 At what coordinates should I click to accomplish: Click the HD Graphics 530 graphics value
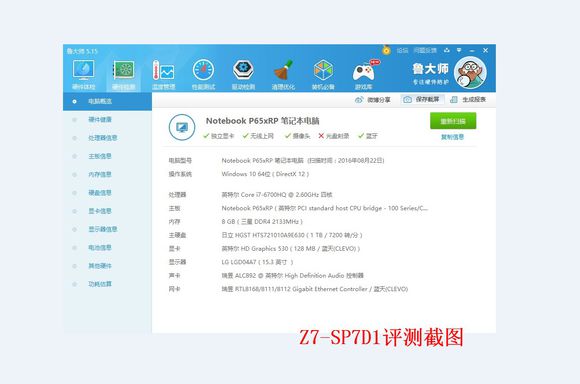[291, 249]
